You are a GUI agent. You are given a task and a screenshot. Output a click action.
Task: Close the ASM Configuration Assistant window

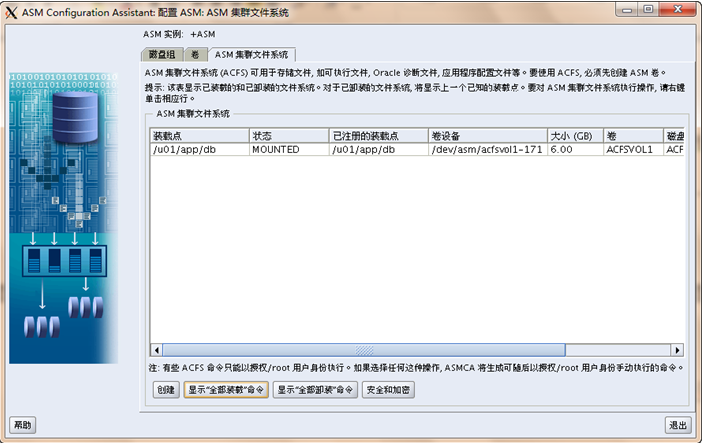click(x=678, y=10)
